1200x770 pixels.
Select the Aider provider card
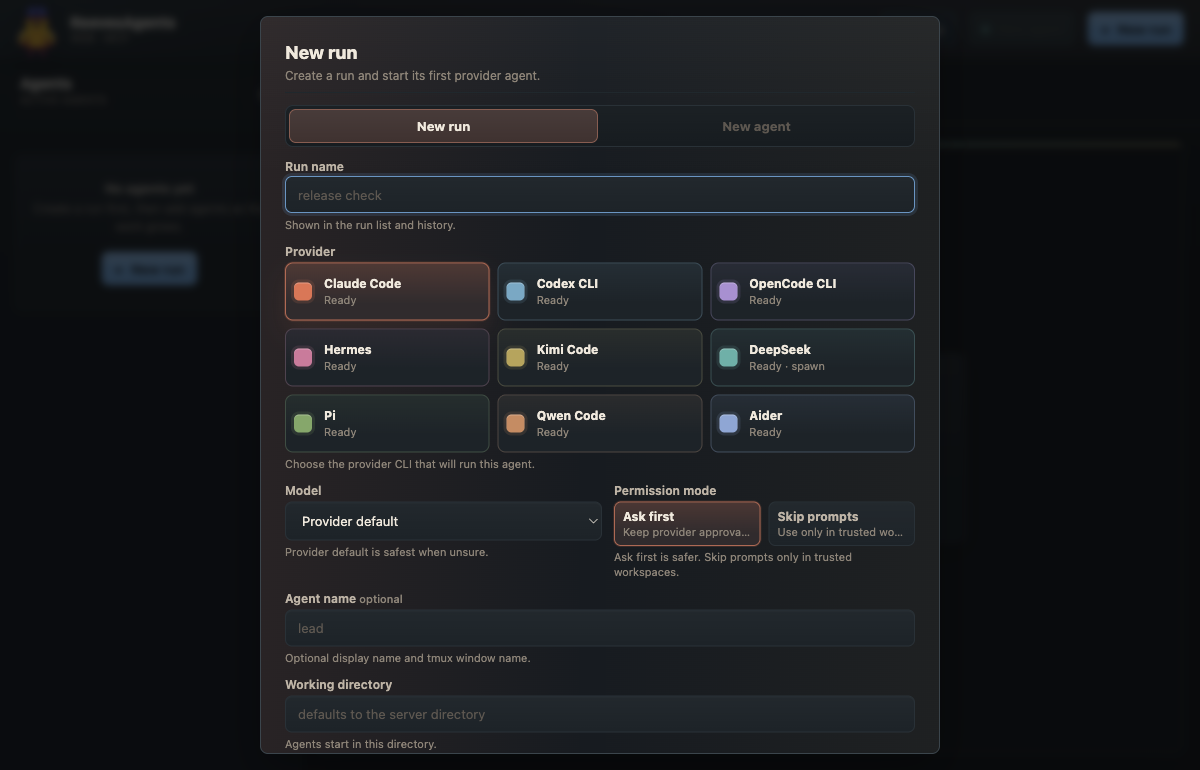coord(812,423)
